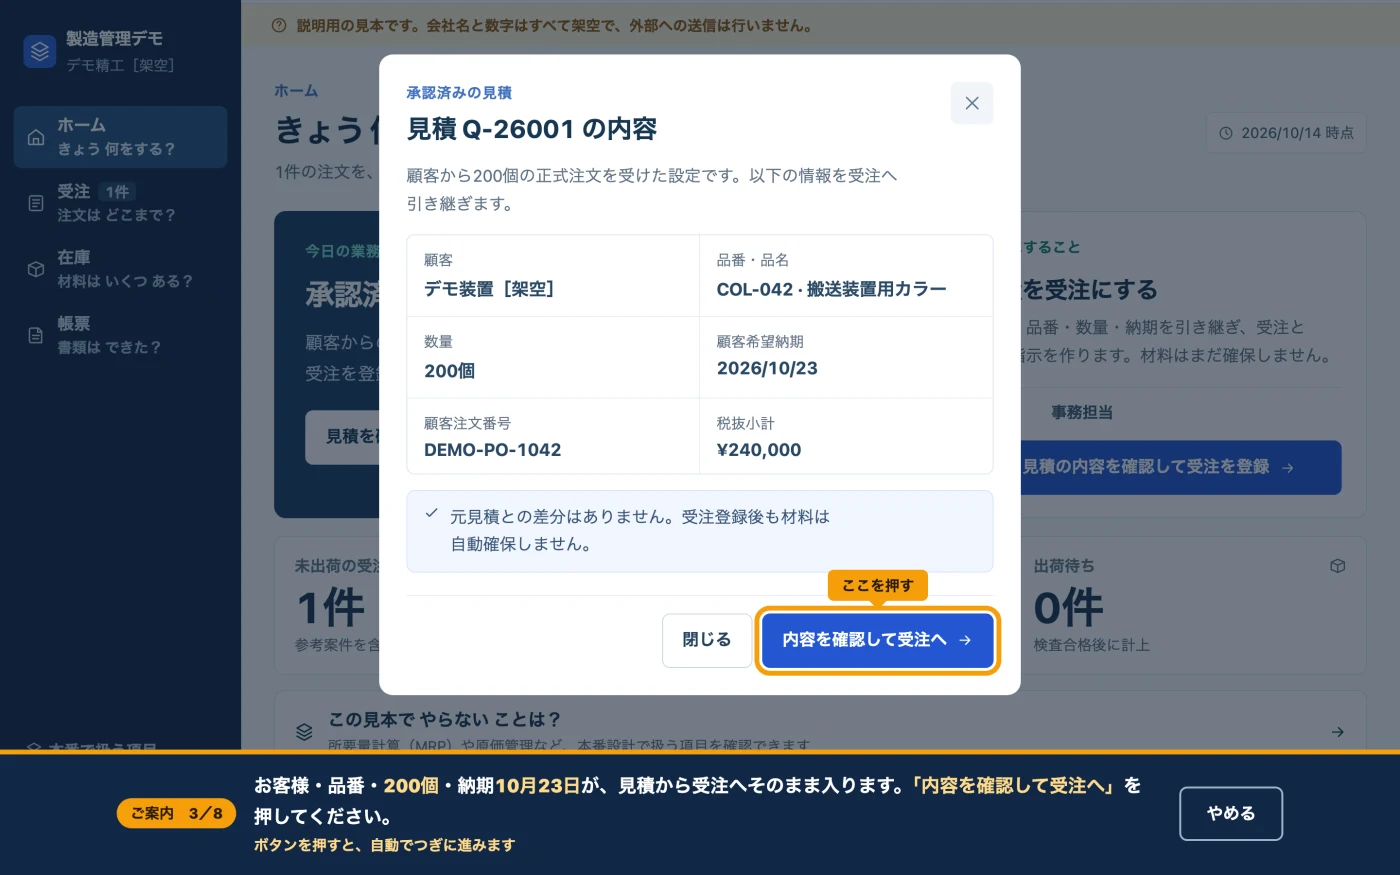Click the 税抜小計 field label
The height and width of the screenshot is (875, 1400).
coord(745,423)
